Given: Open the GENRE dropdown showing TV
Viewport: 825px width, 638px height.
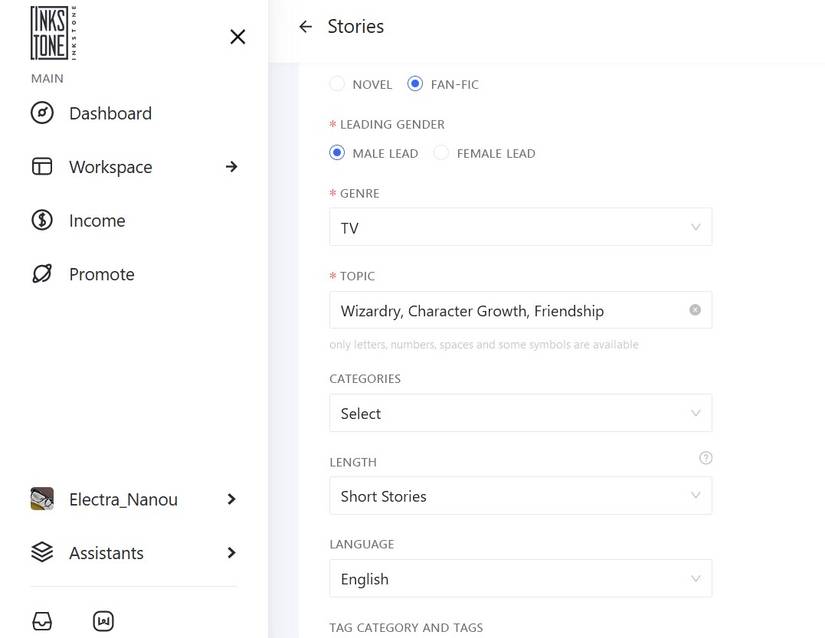Looking at the screenshot, I should point(520,227).
